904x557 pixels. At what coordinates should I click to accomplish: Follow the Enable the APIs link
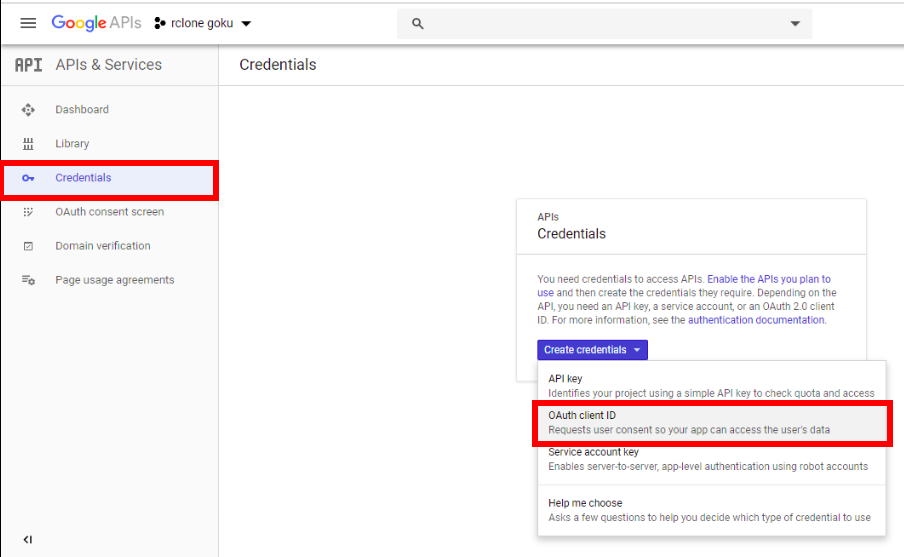click(x=769, y=279)
